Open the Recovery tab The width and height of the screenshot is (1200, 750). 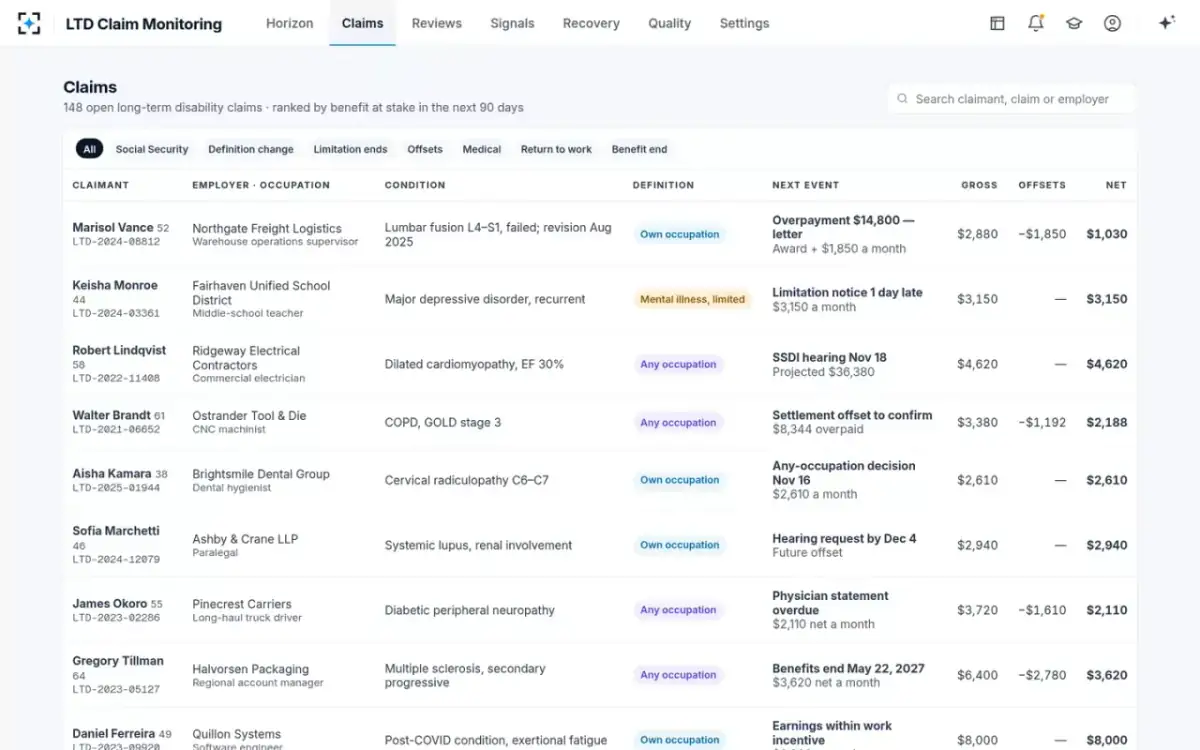pos(591,23)
